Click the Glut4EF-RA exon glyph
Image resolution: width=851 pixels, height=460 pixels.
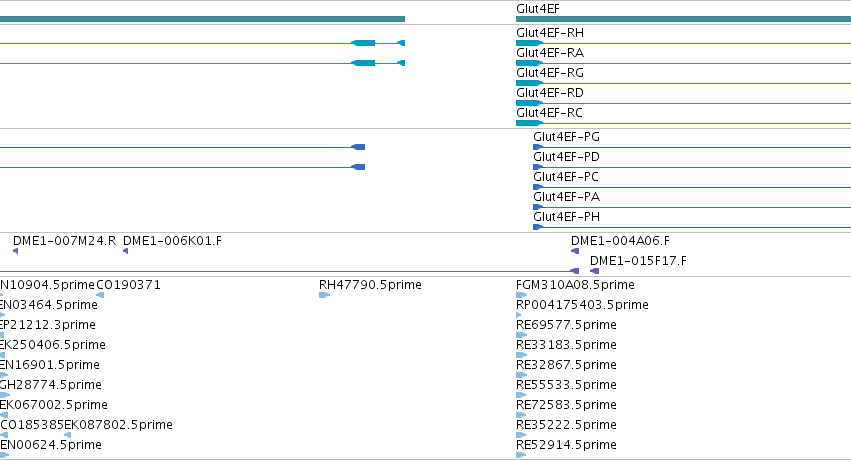pos(530,63)
